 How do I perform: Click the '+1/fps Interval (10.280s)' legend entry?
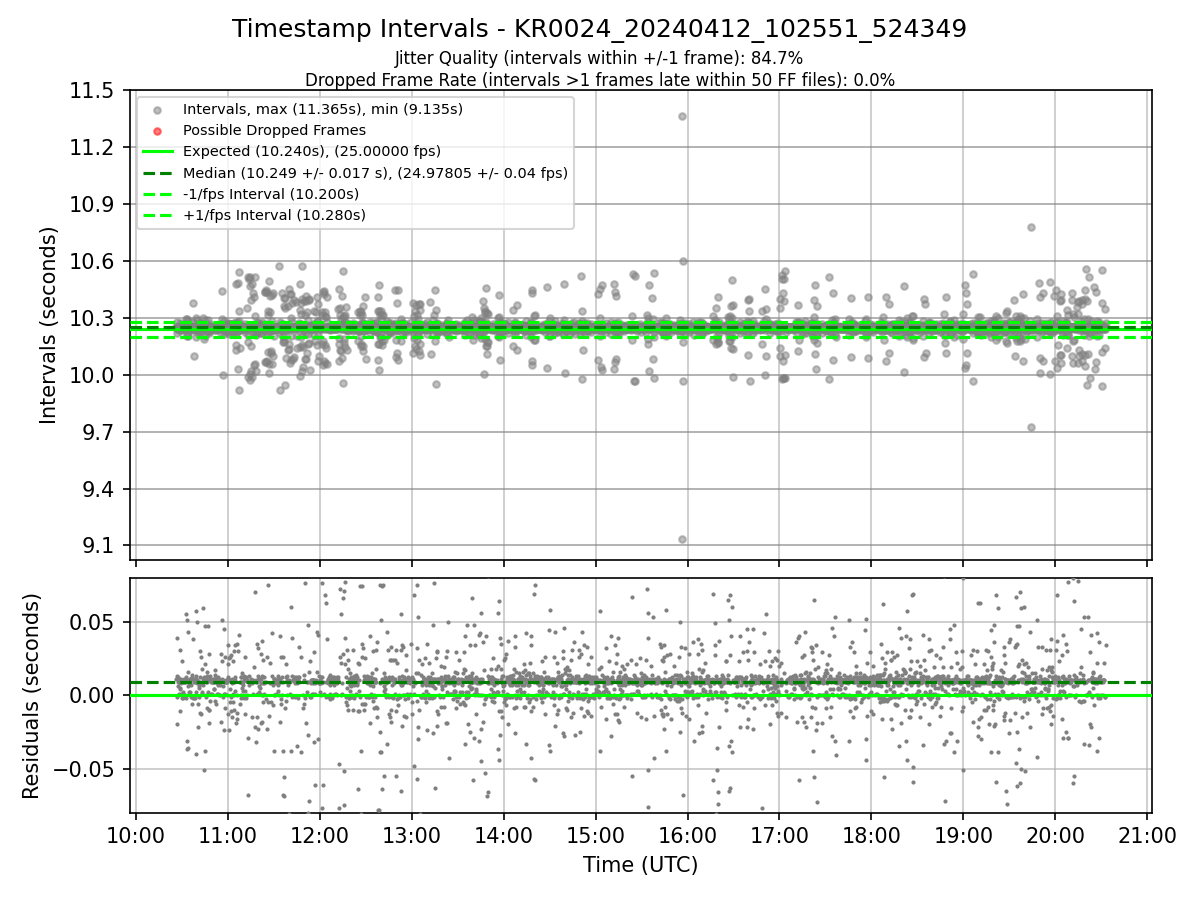click(x=274, y=215)
